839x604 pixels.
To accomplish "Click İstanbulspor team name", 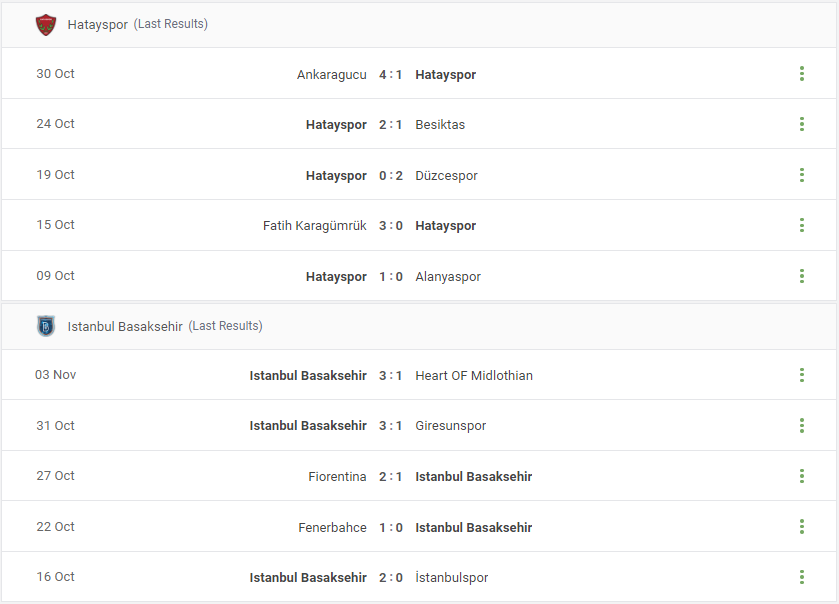I will click(452, 578).
